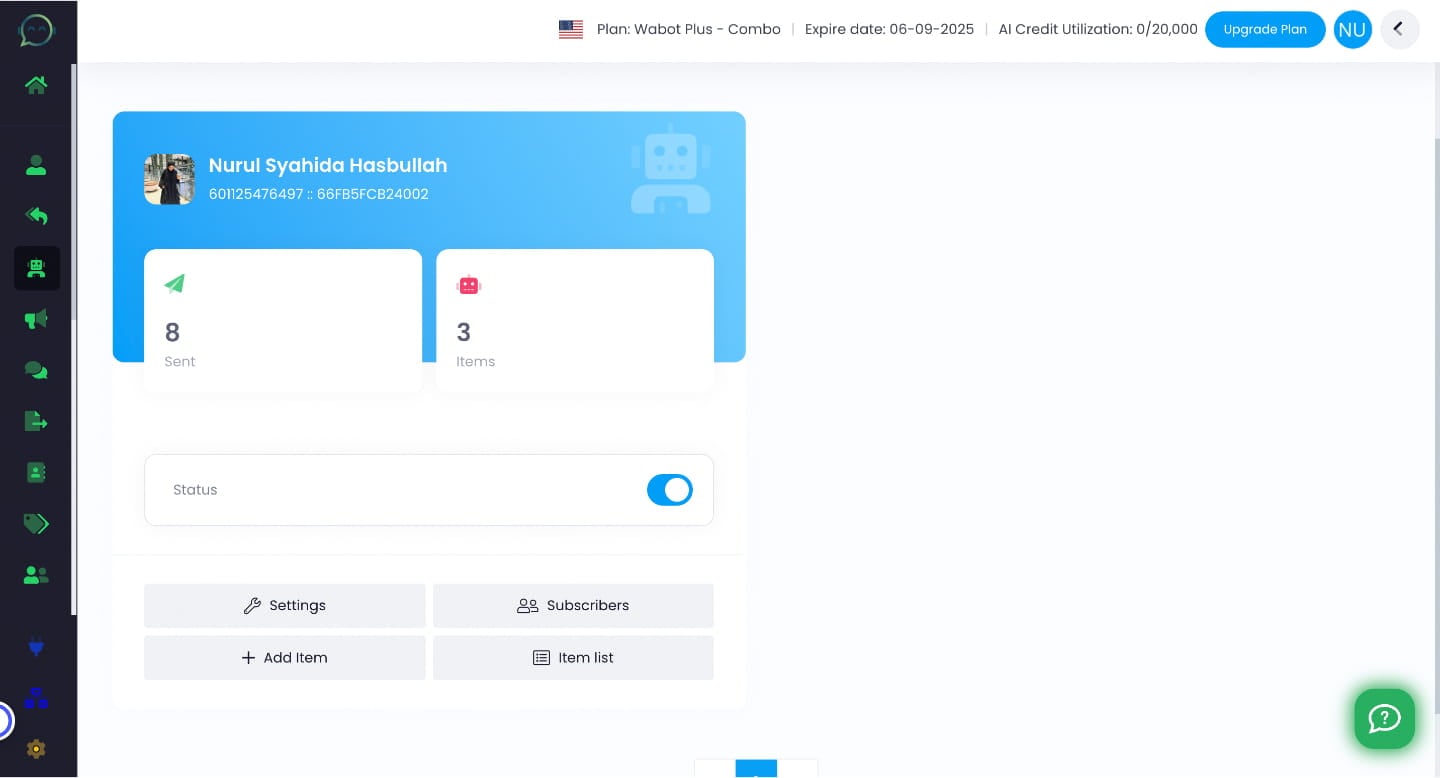Open the Auto-reply arrows icon
The image size is (1440, 778).
click(36, 216)
